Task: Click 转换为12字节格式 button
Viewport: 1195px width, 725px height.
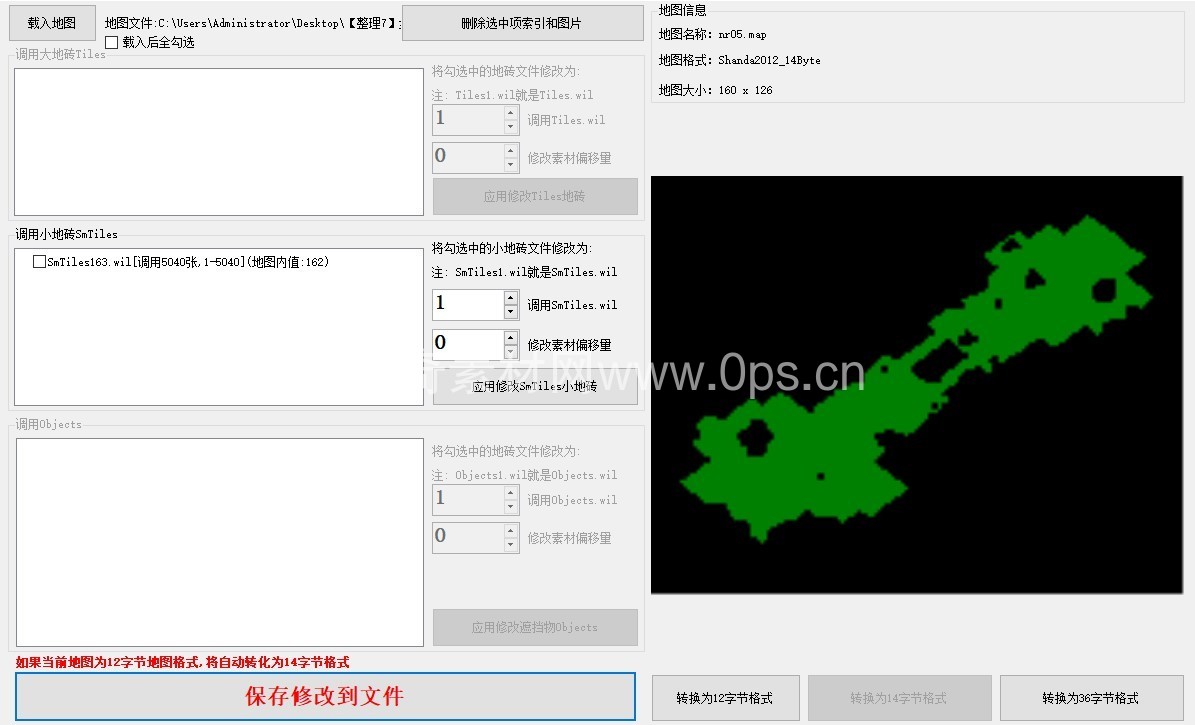Action: point(725,698)
